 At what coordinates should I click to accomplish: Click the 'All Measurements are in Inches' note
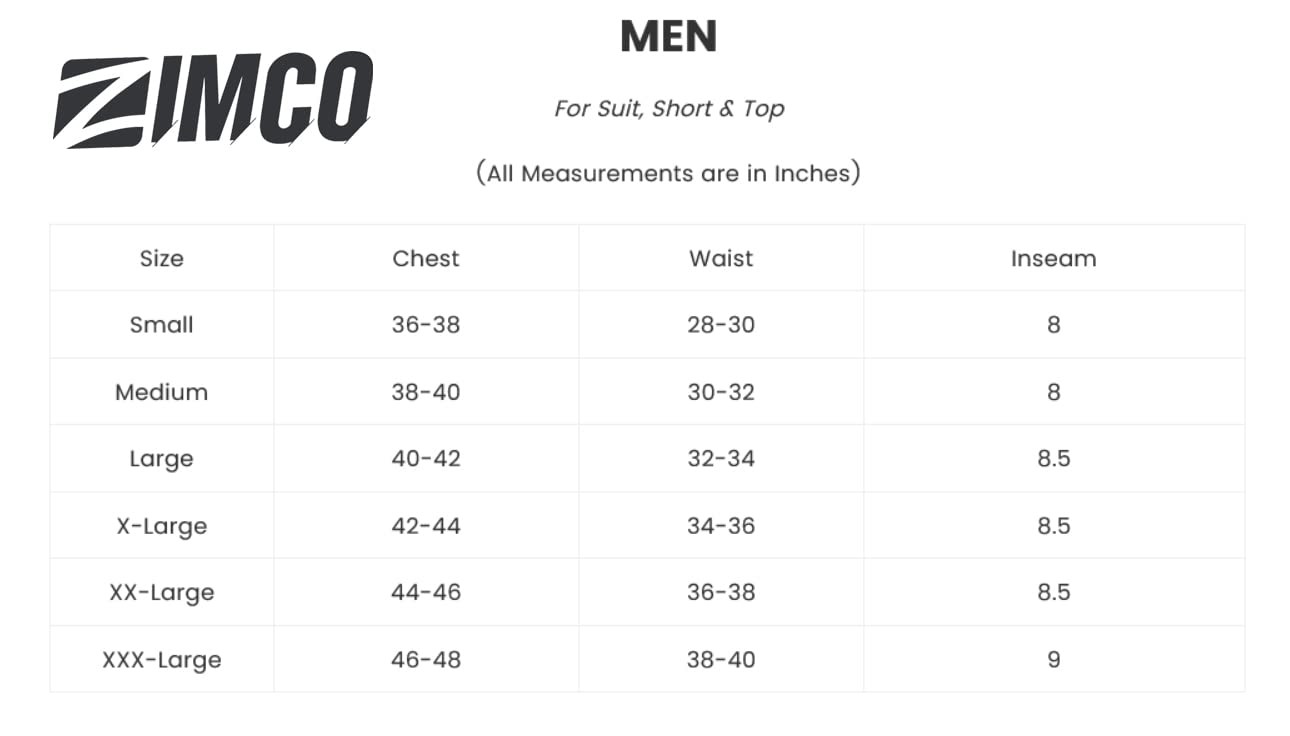click(668, 173)
